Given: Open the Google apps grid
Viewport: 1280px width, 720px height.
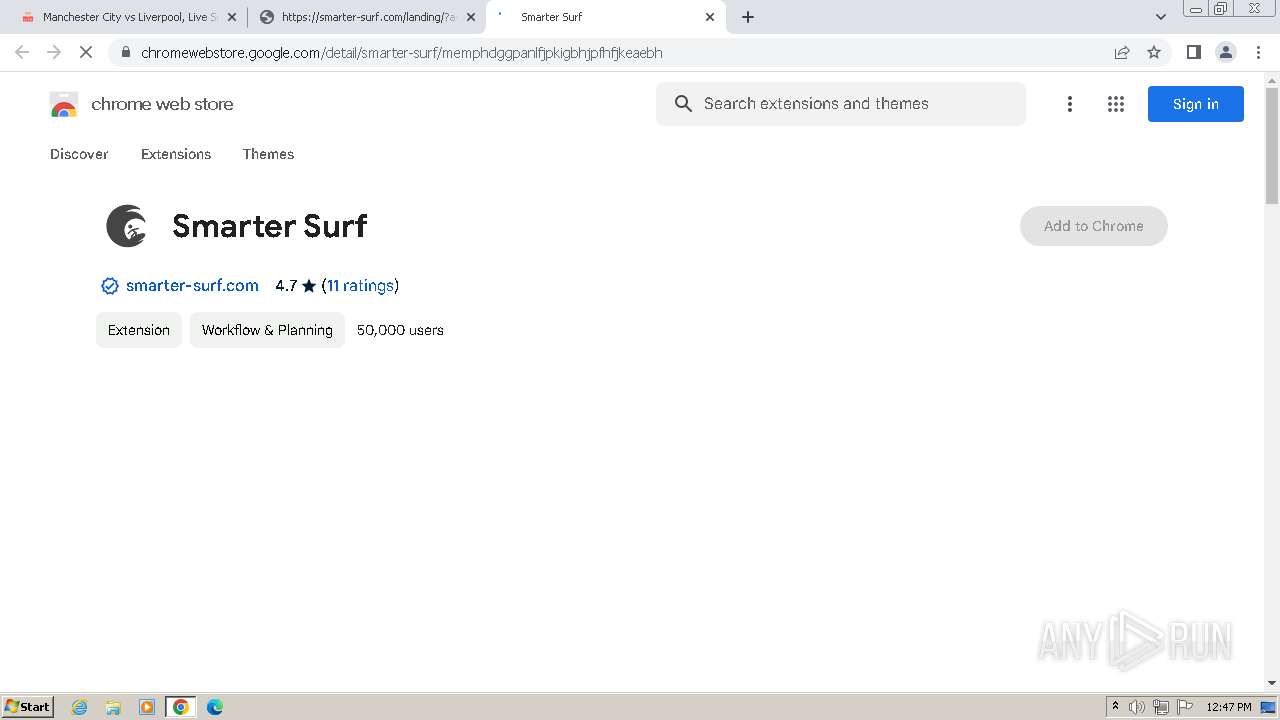Looking at the screenshot, I should click(x=1116, y=104).
